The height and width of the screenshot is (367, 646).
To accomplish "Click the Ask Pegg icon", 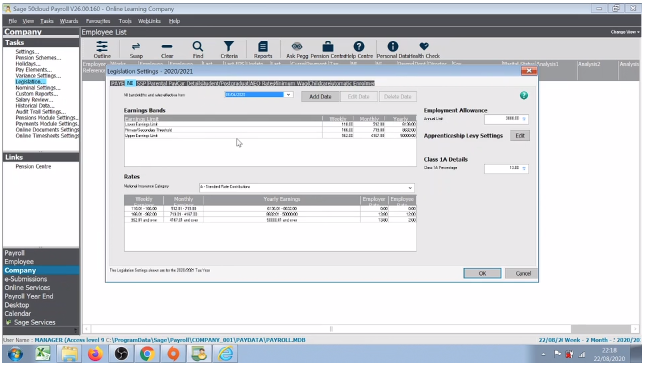I will pos(297,50).
